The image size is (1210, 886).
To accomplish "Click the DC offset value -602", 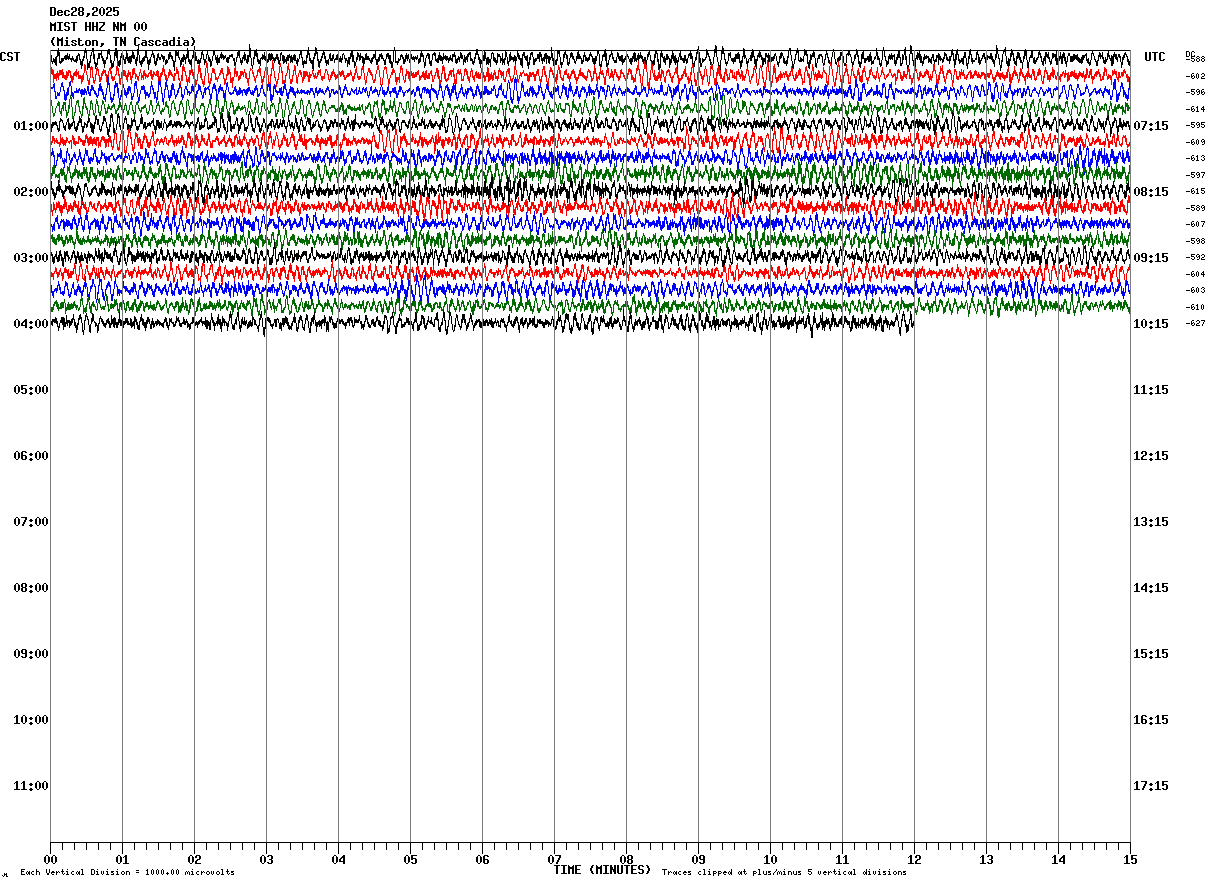I will coord(1196,76).
